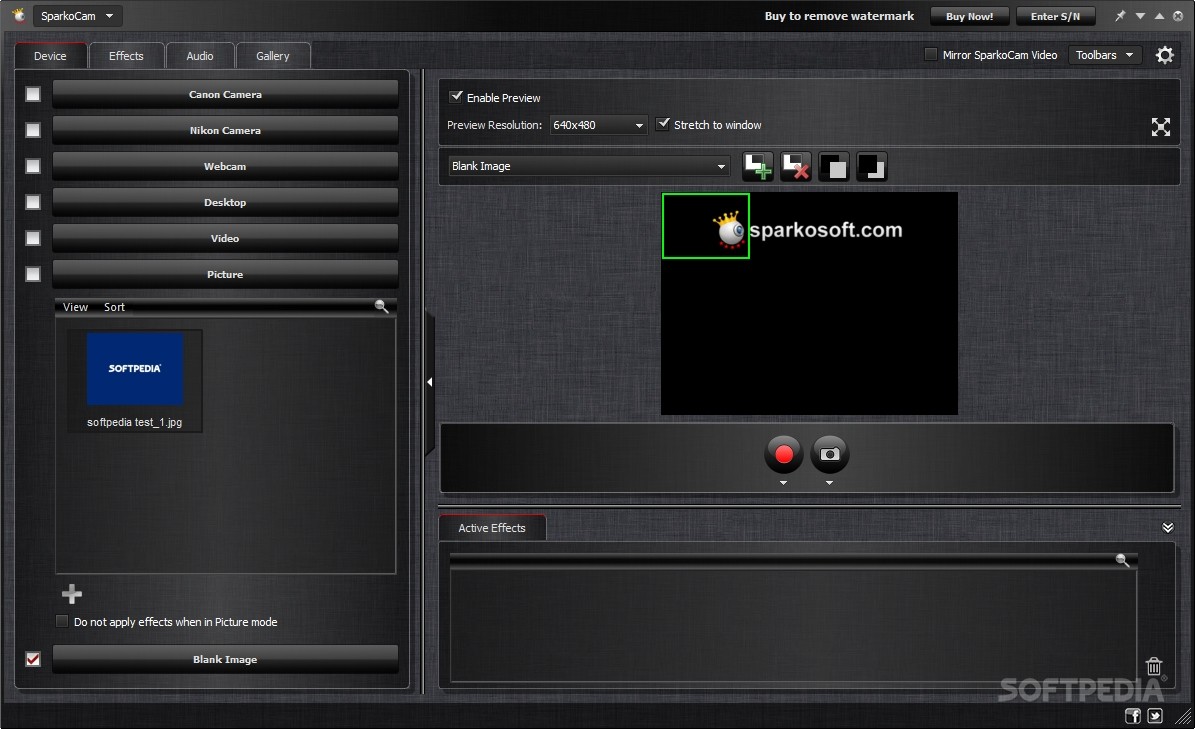Screen dimensions: 1195x729
Task: Open fullscreen preview with the expand arrows icon
Action: pos(1161,126)
